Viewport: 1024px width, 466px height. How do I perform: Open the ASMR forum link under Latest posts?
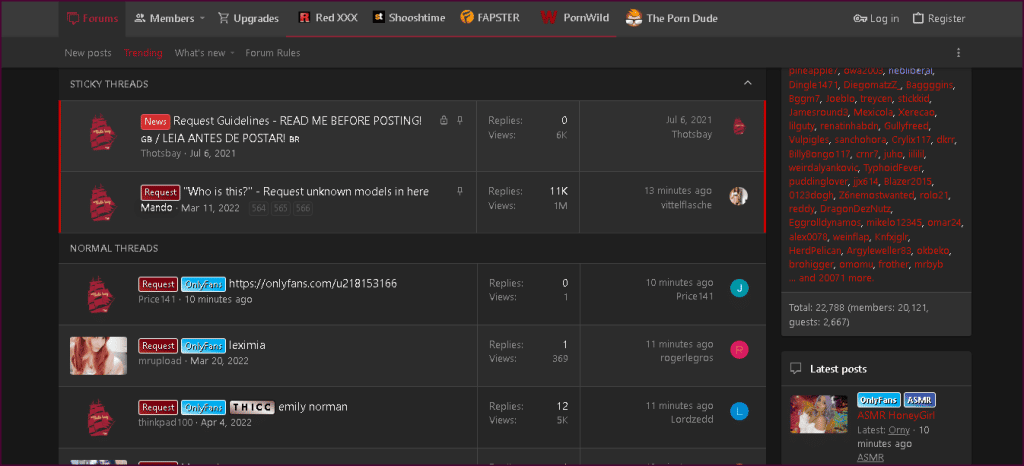[x=870, y=458]
